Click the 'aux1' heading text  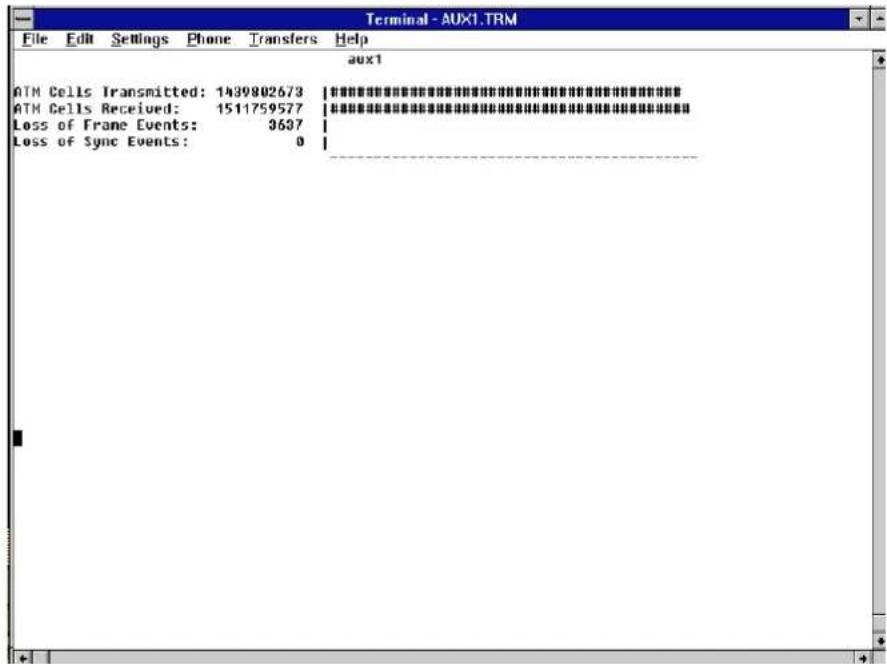click(365, 59)
